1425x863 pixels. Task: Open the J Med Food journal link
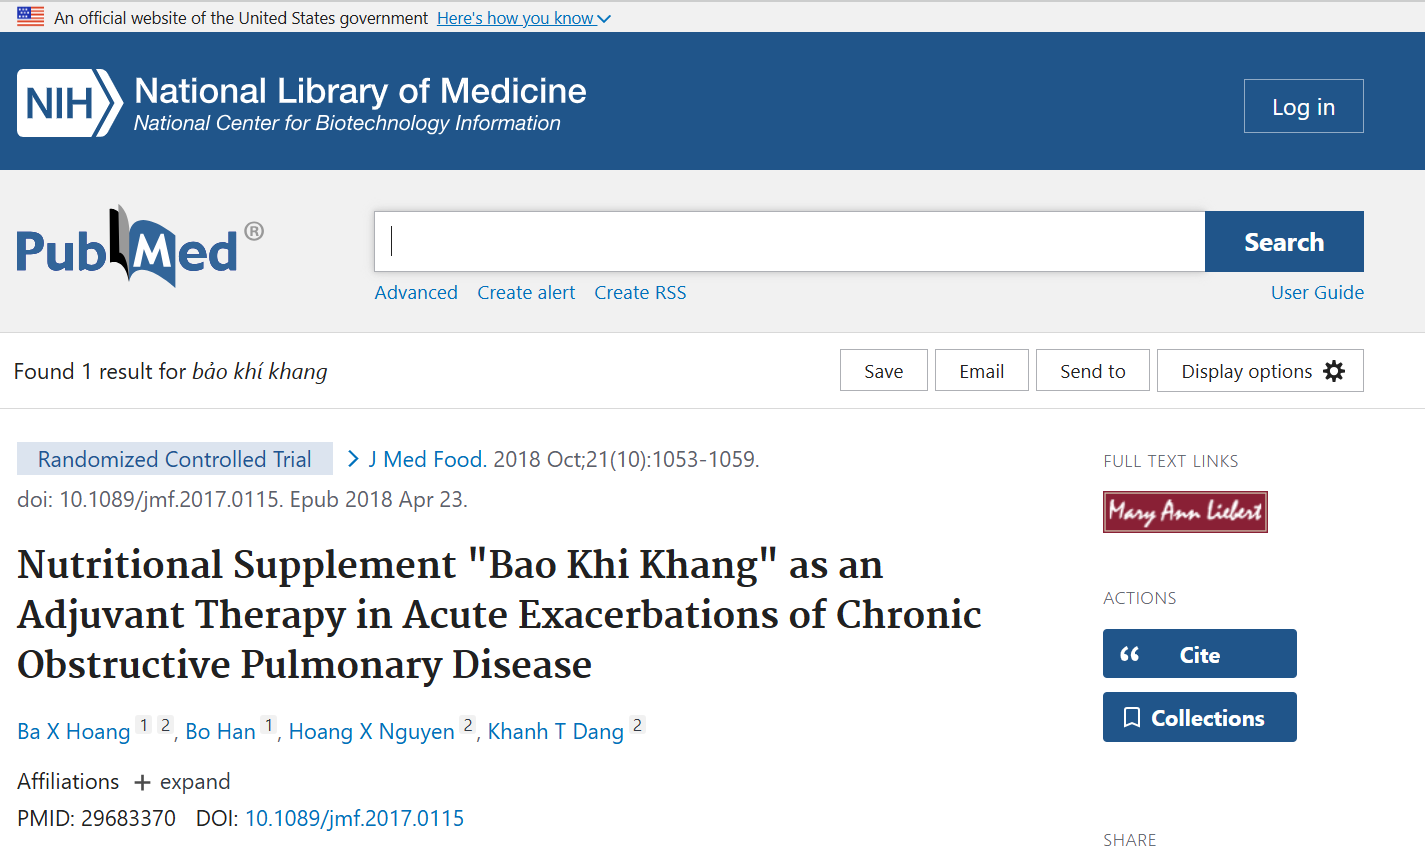click(424, 459)
